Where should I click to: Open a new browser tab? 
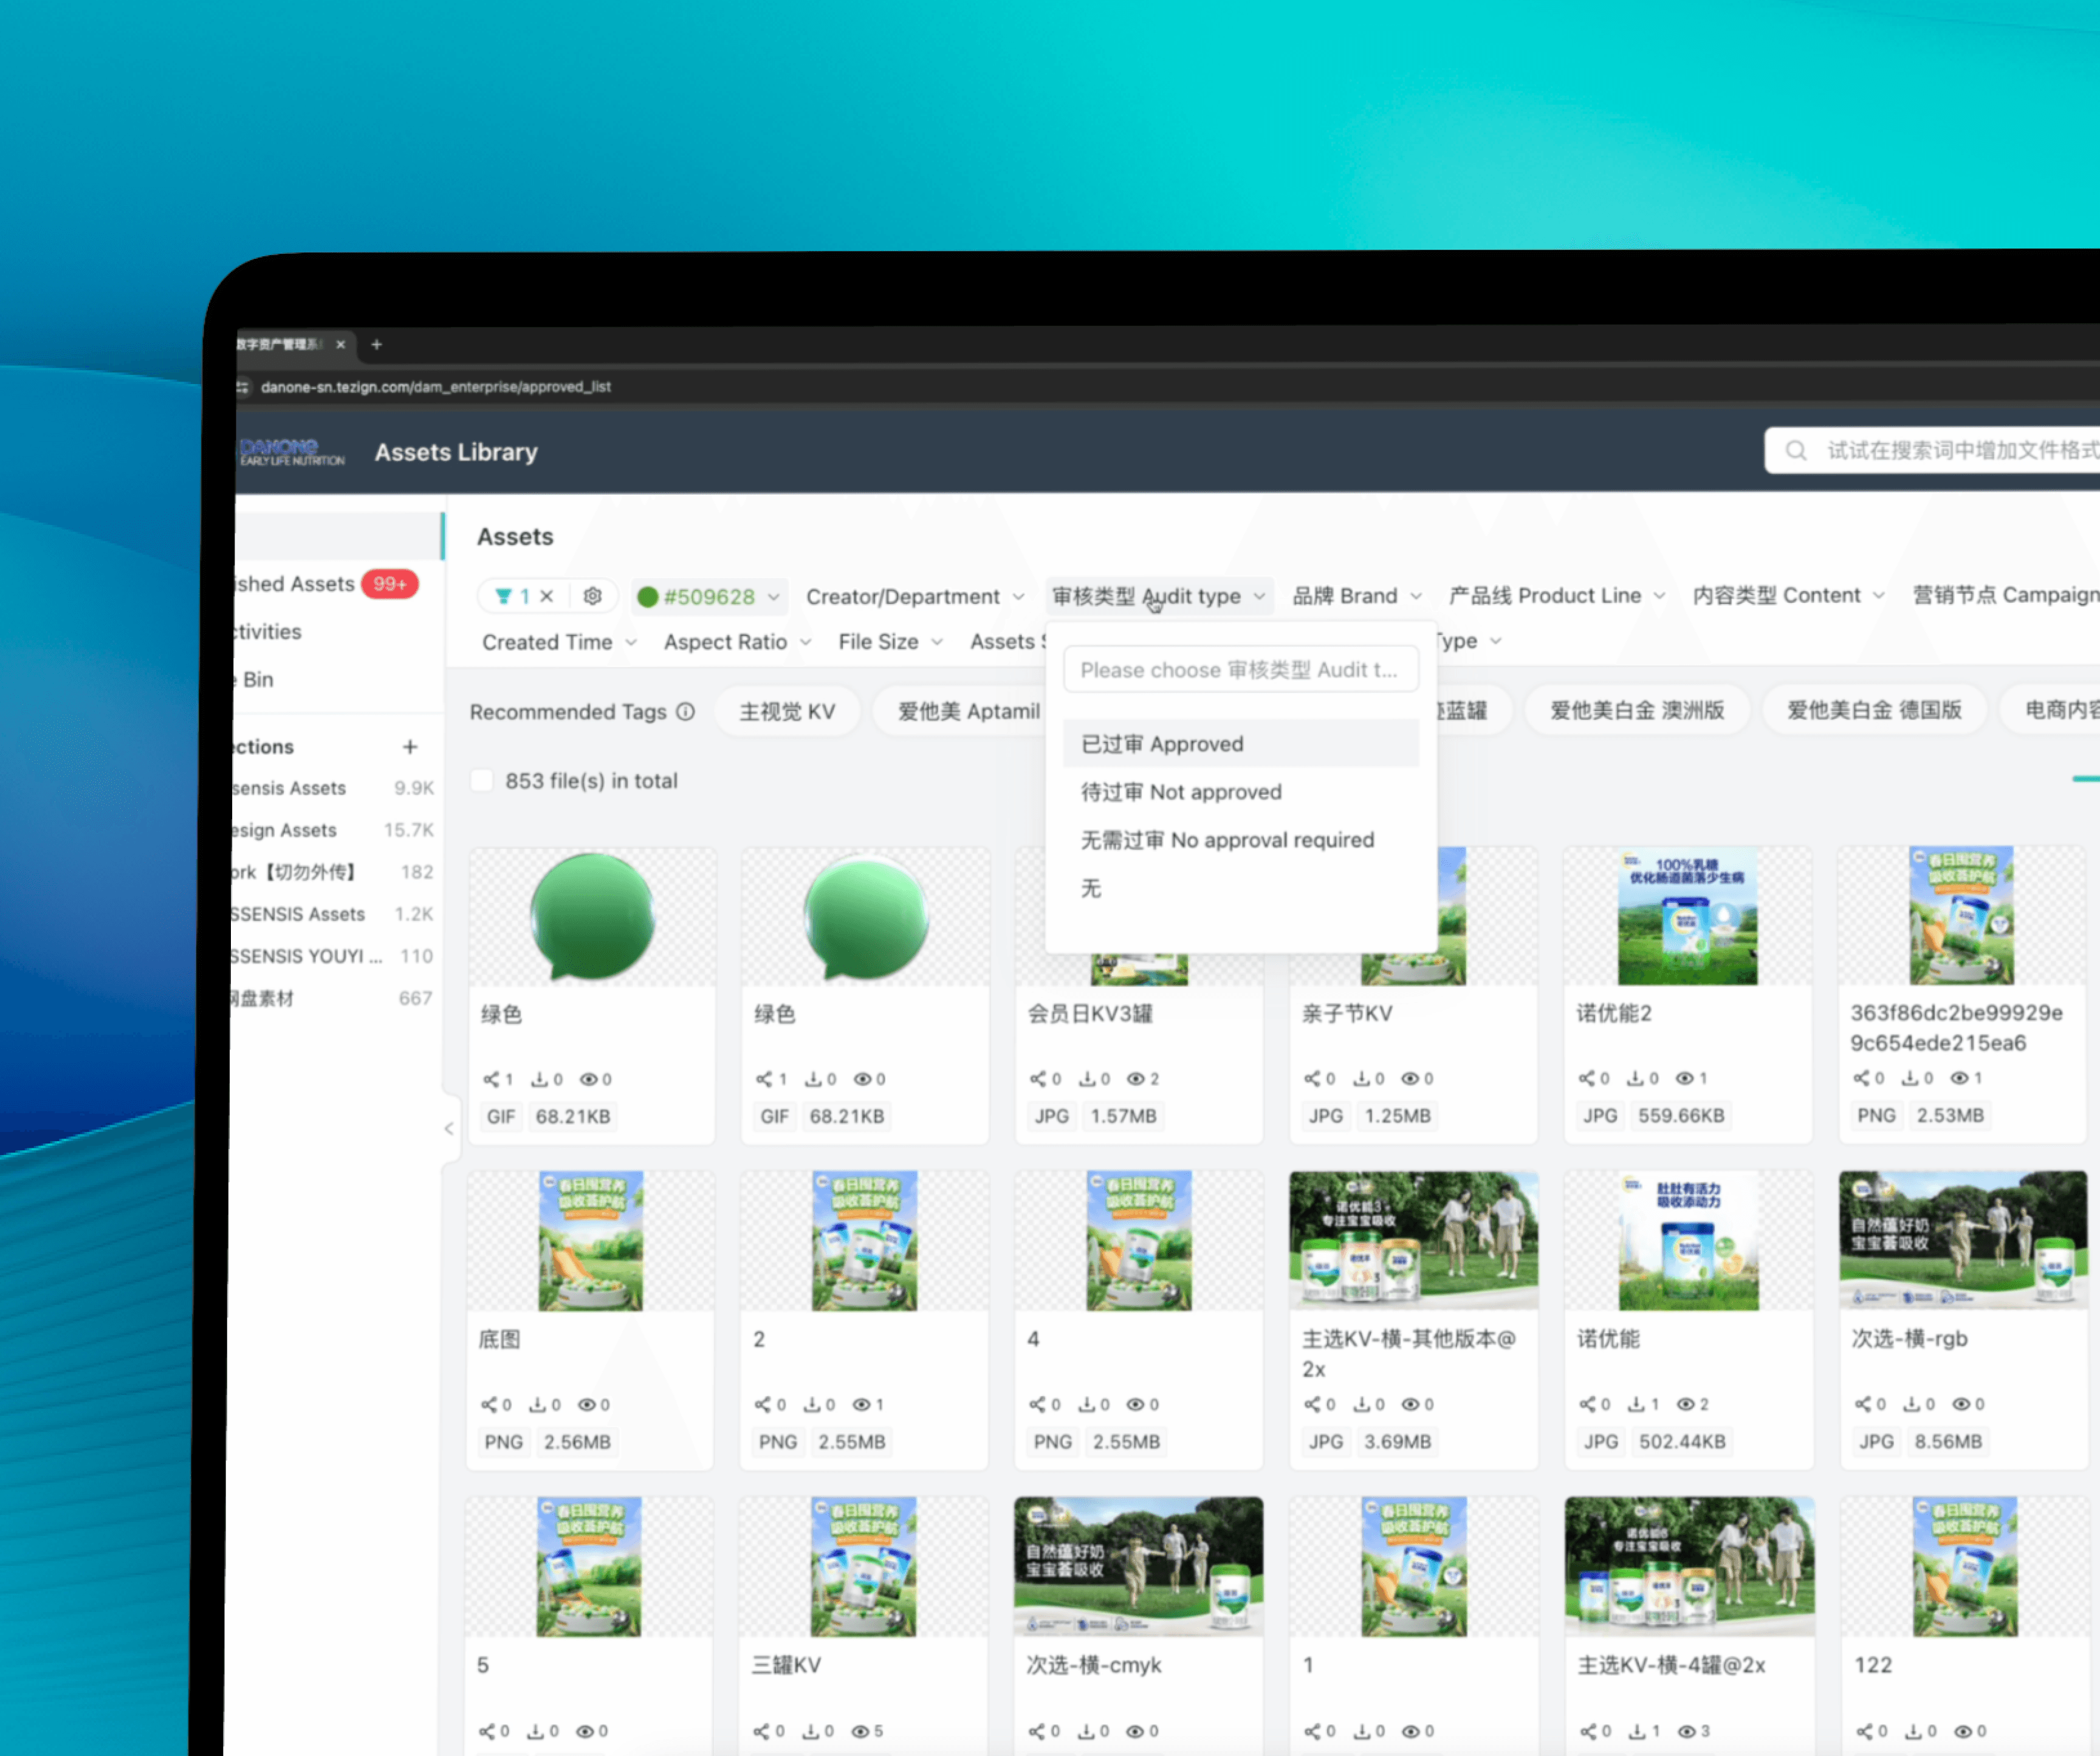377,344
